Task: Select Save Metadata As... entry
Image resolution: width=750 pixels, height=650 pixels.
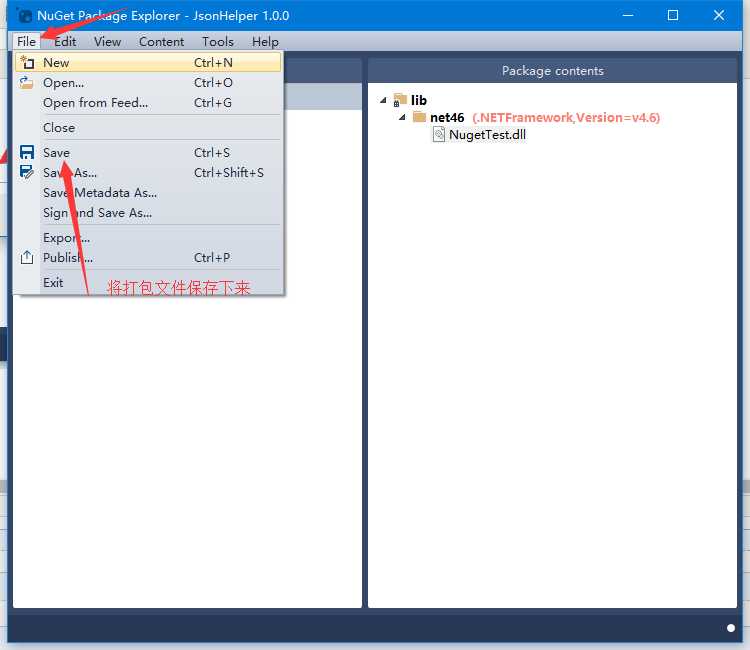Action: point(148,193)
